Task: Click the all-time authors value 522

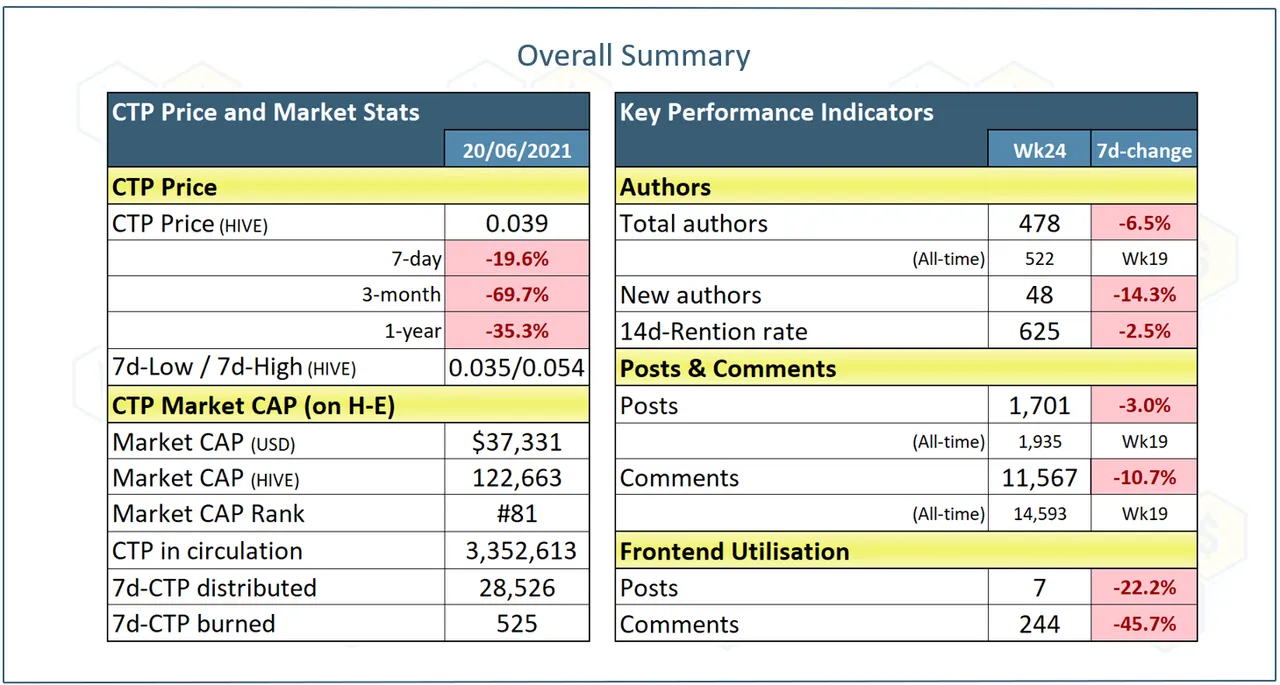Action: coord(1039,259)
